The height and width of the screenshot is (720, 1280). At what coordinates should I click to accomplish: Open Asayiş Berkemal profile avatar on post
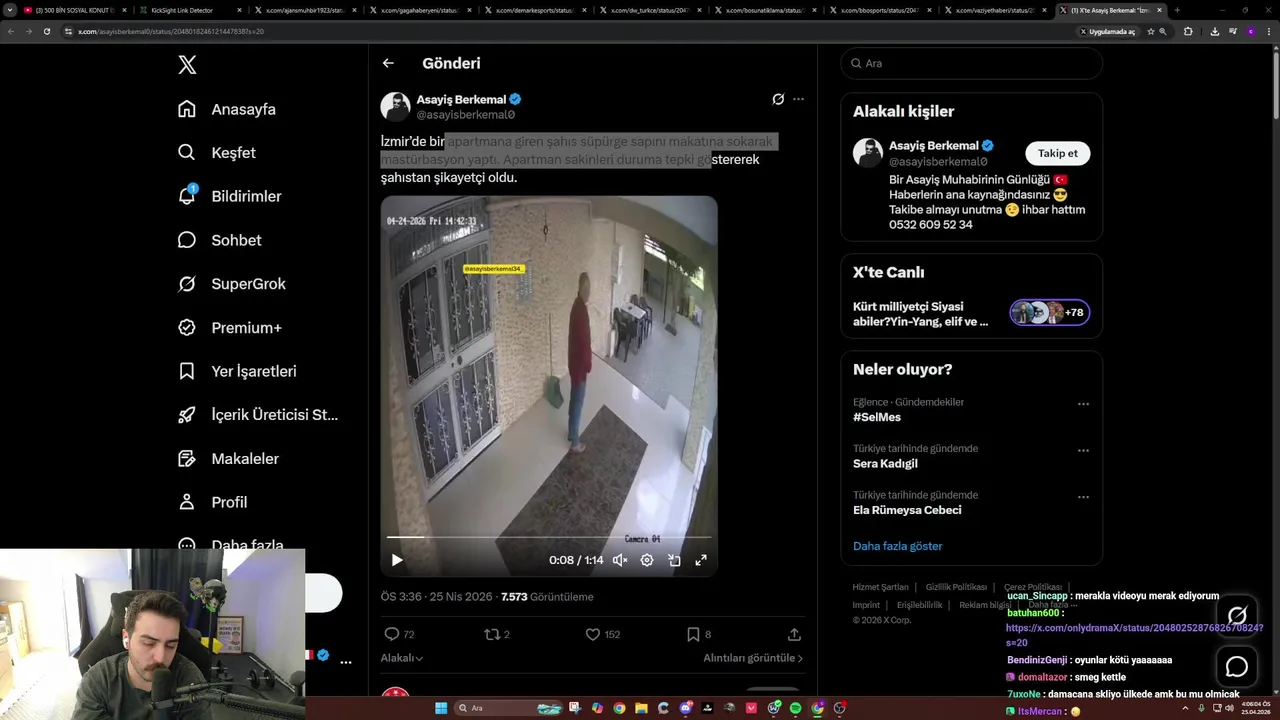395,107
